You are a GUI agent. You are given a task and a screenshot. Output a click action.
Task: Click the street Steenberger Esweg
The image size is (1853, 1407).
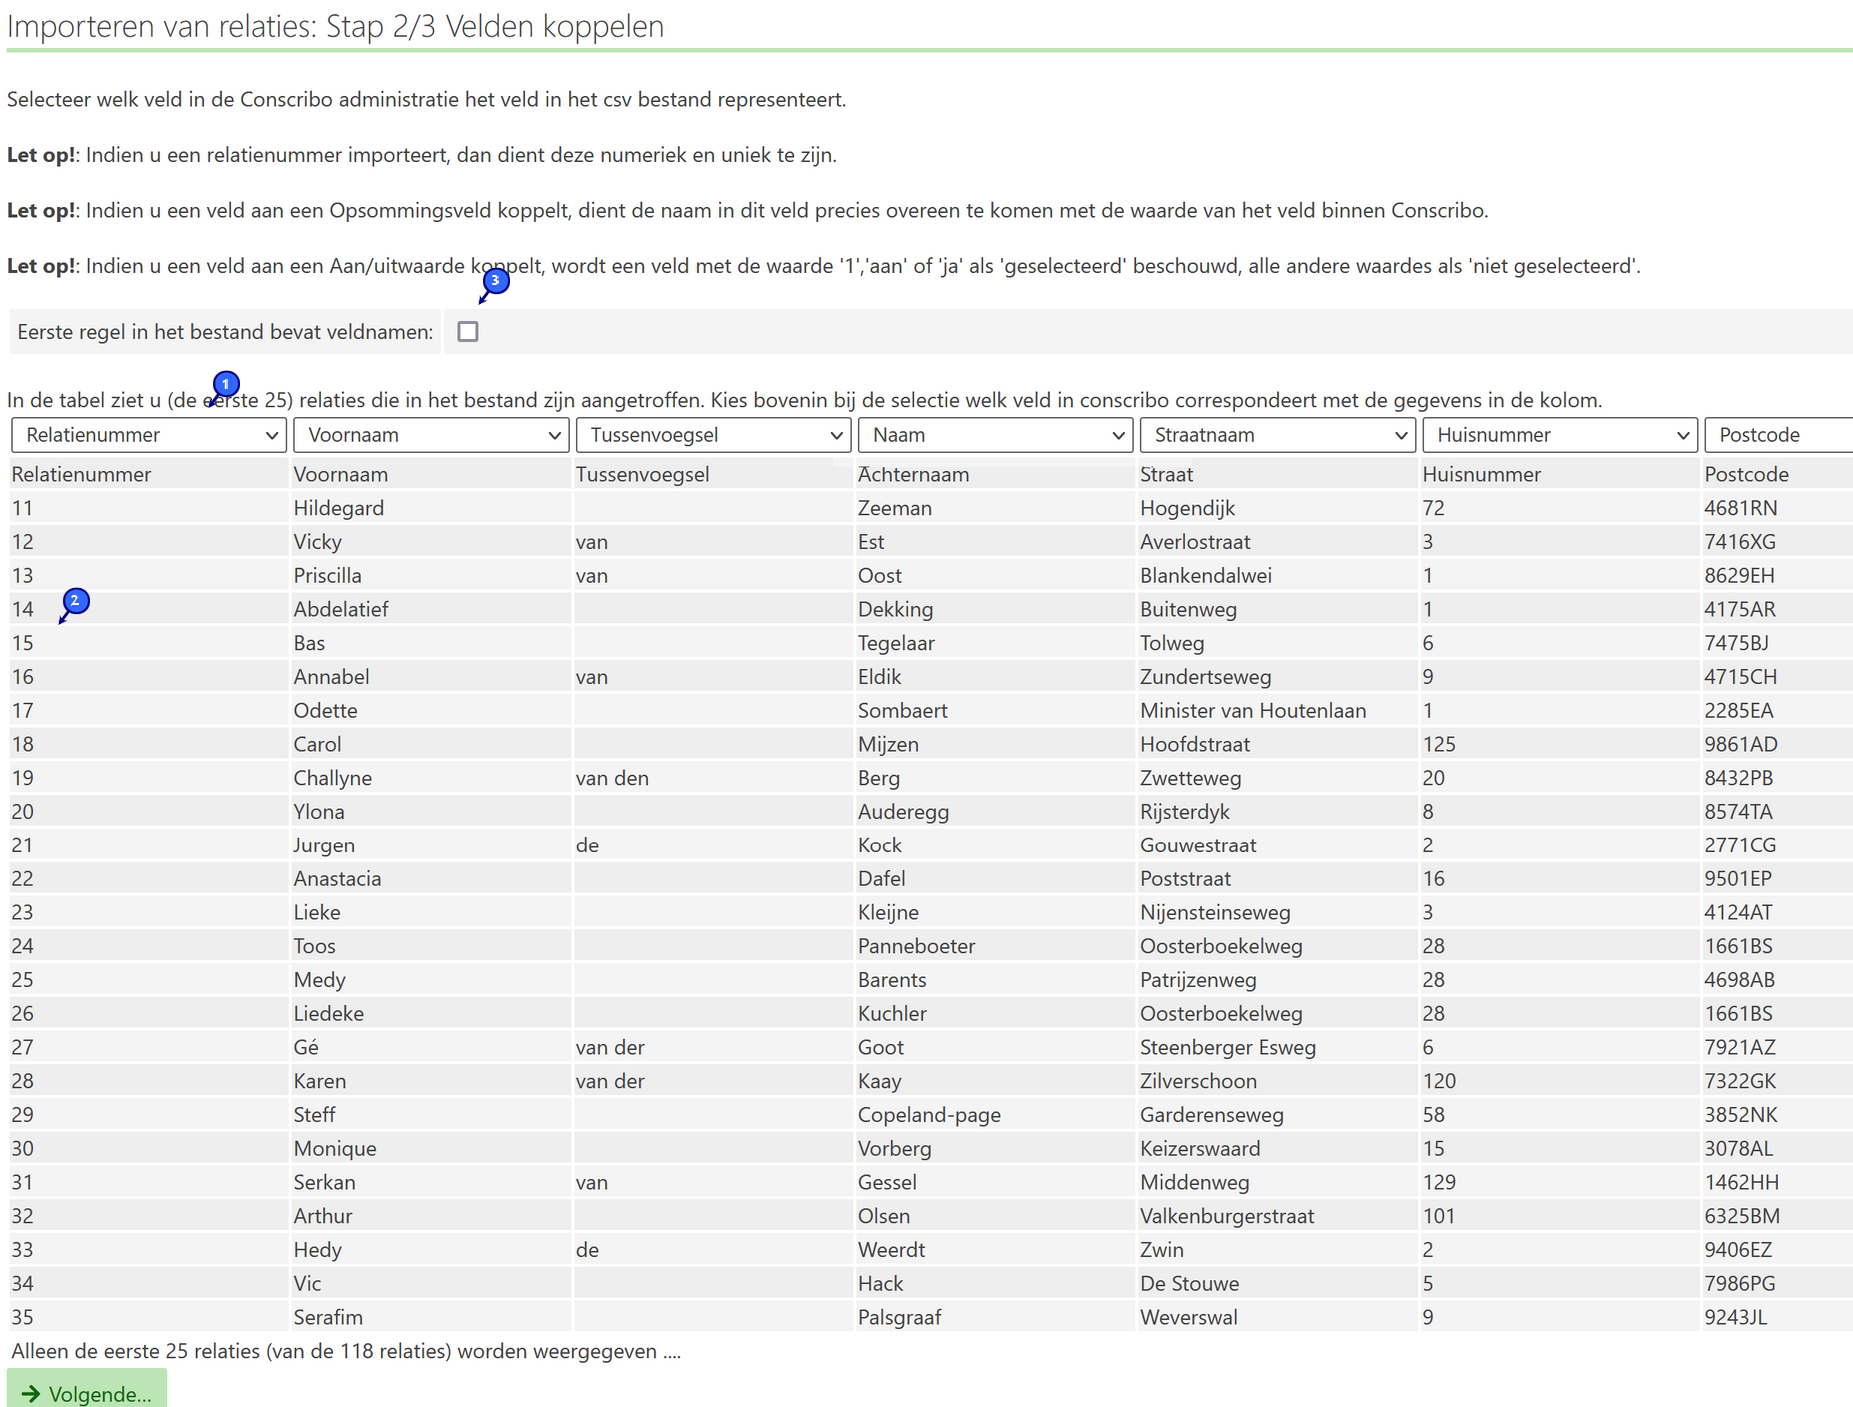(x=1228, y=1047)
